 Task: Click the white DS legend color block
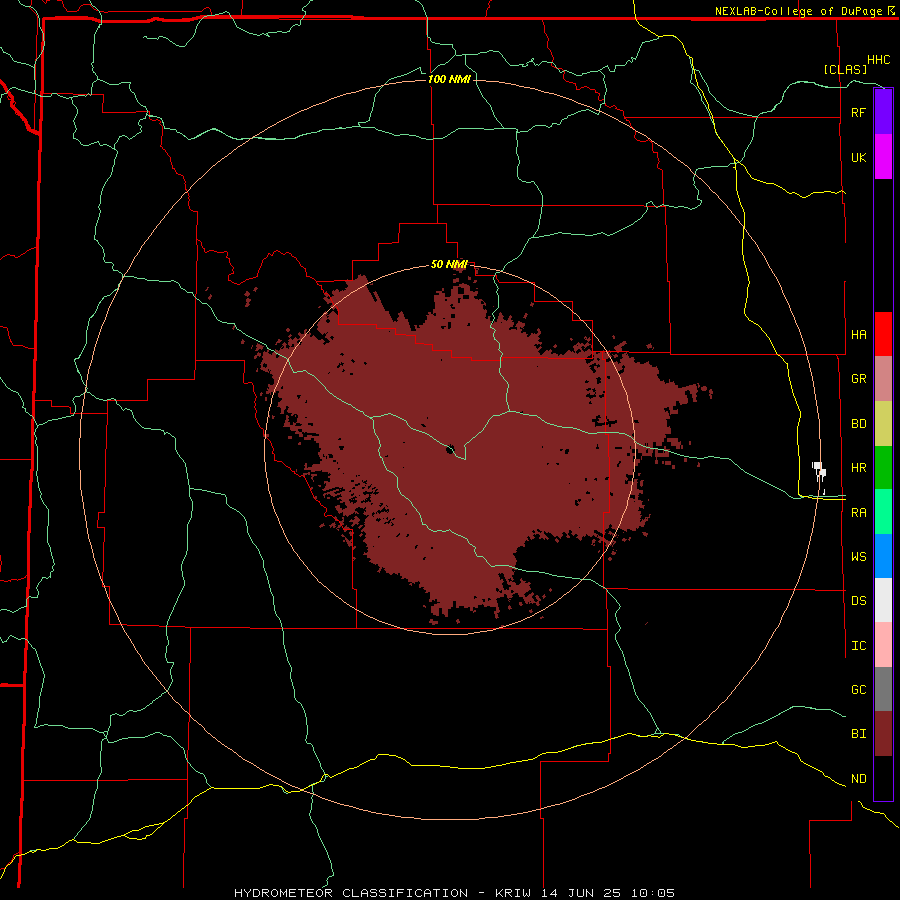[883, 600]
